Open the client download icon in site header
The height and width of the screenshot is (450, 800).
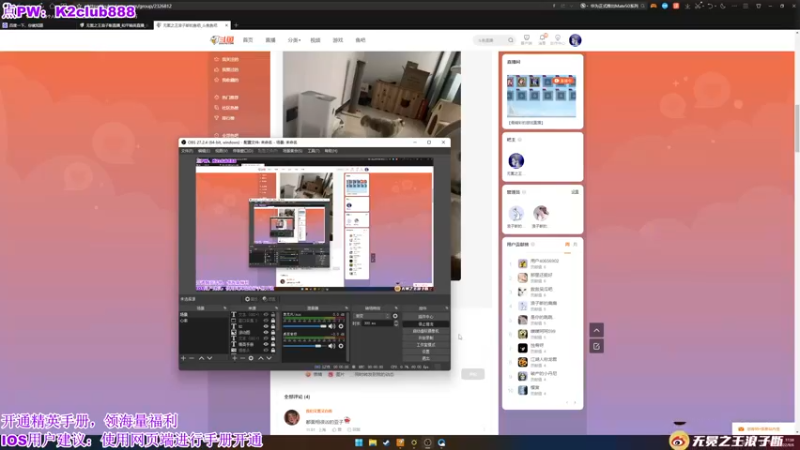(527, 40)
